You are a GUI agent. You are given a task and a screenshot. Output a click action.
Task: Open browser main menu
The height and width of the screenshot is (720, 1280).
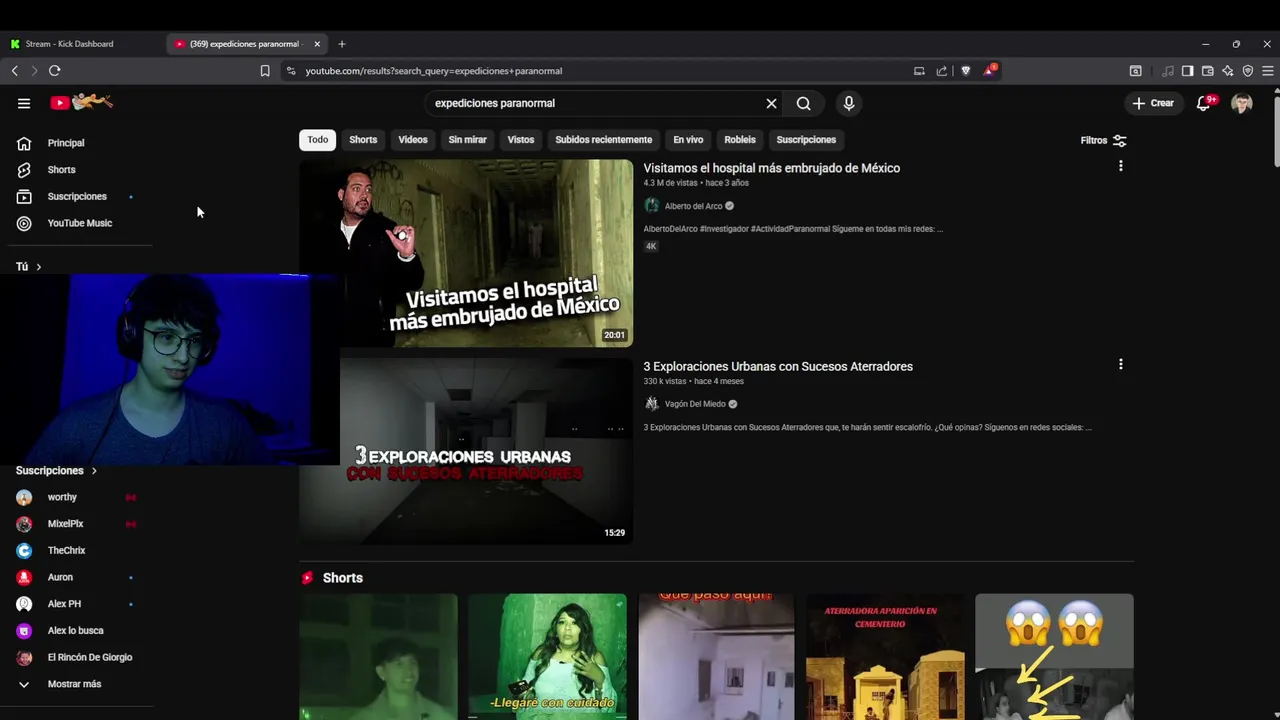1268,71
